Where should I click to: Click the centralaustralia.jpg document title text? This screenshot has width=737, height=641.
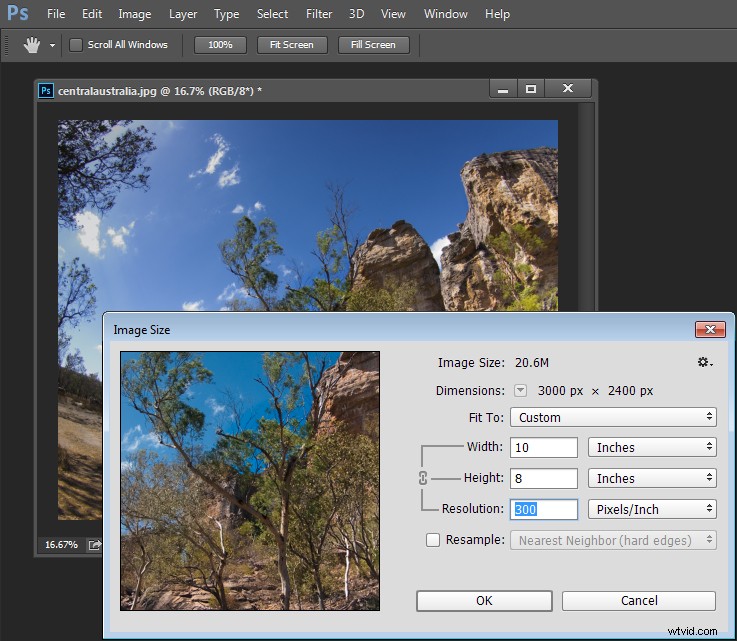point(160,91)
